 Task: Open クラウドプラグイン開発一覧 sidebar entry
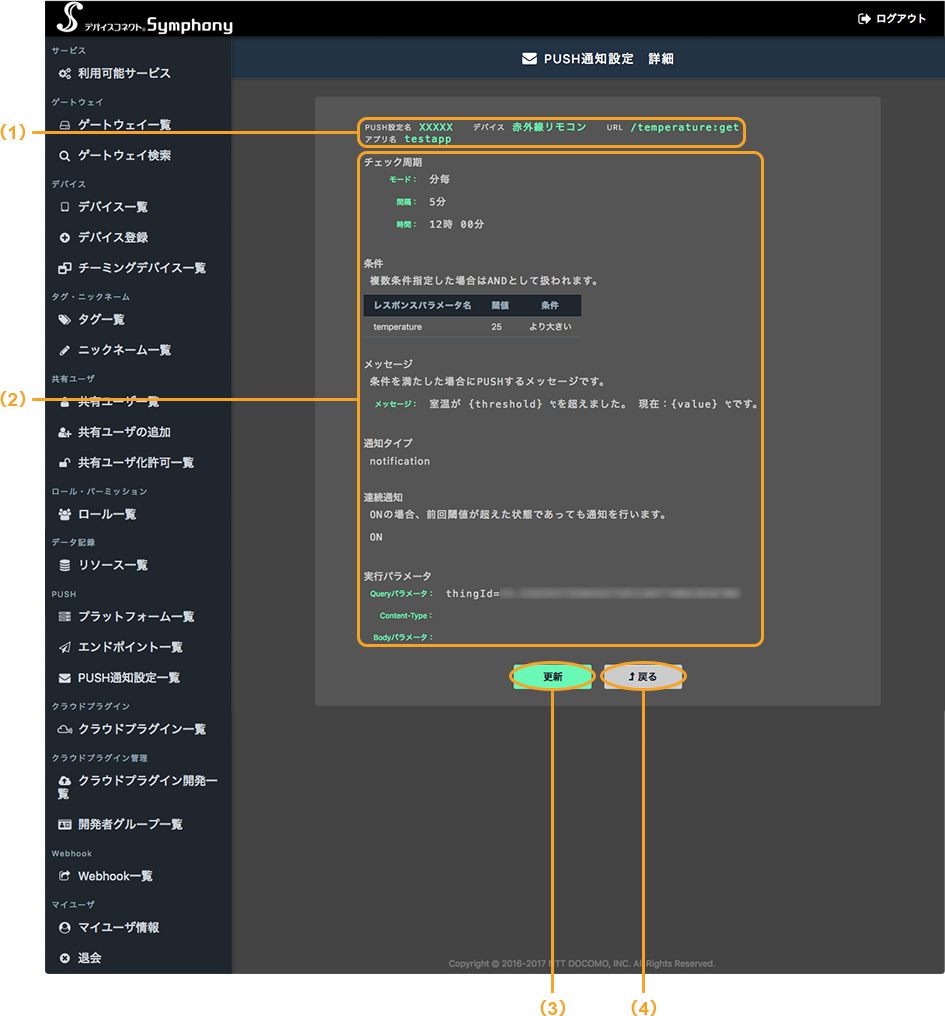pos(138,787)
